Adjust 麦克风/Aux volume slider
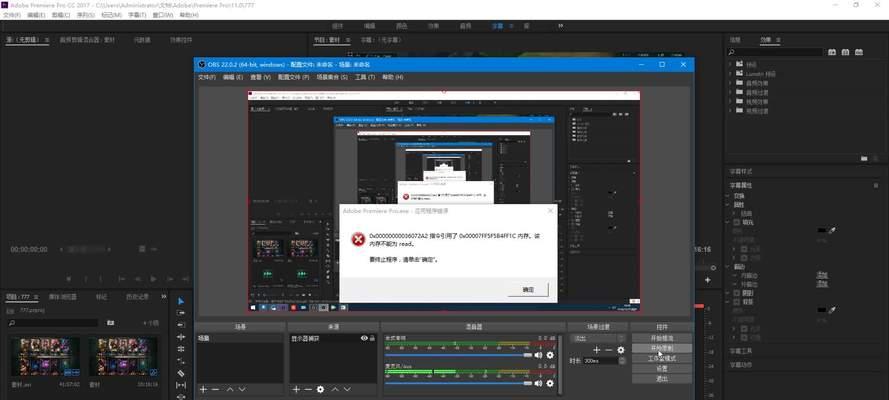The height and width of the screenshot is (400, 889). click(459, 383)
